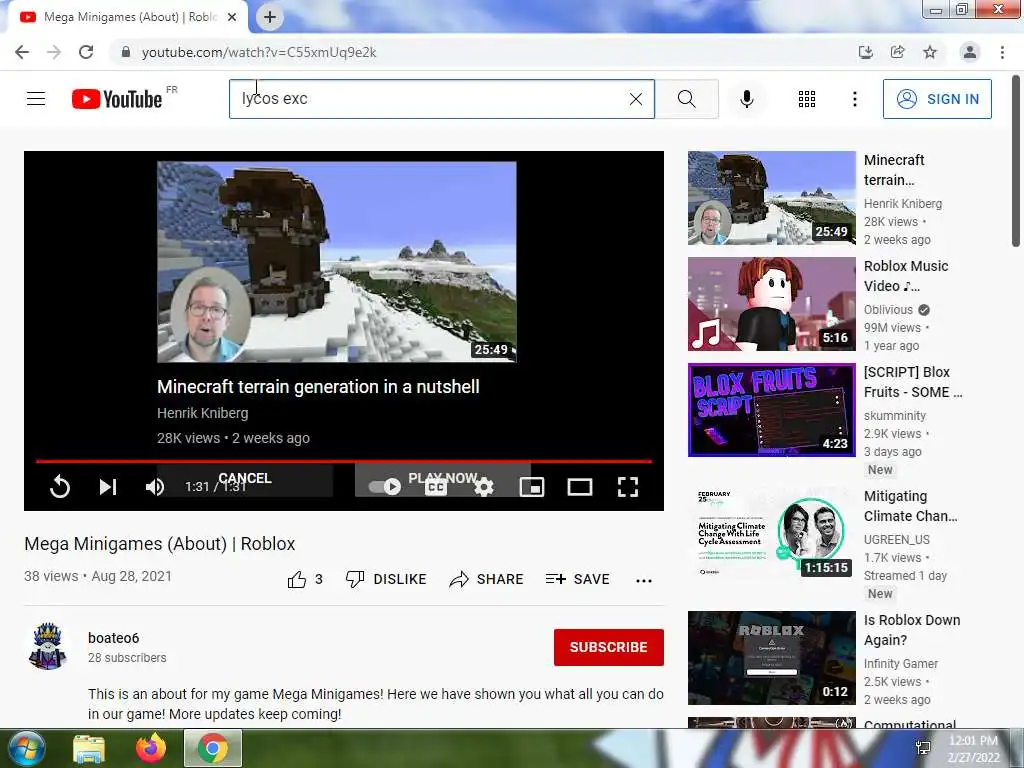This screenshot has height=768, width=1024.
Task: Enter full screen mode
Action: pos(628,487)
